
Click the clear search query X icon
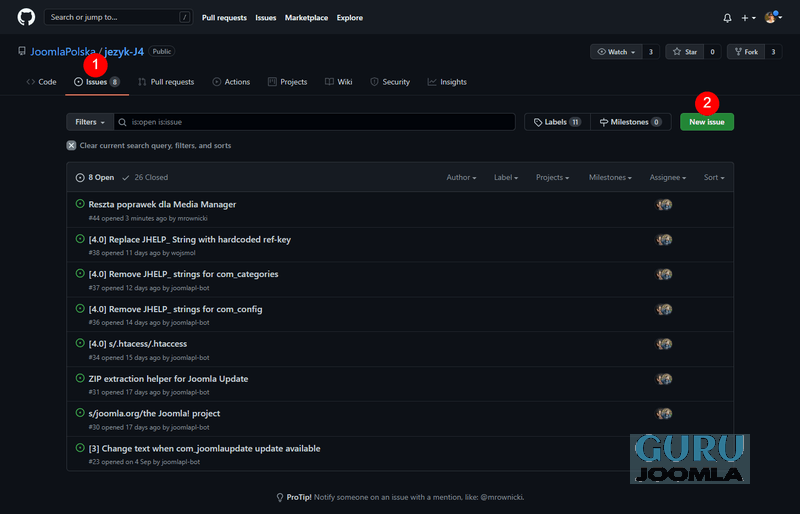pos(71,145)
